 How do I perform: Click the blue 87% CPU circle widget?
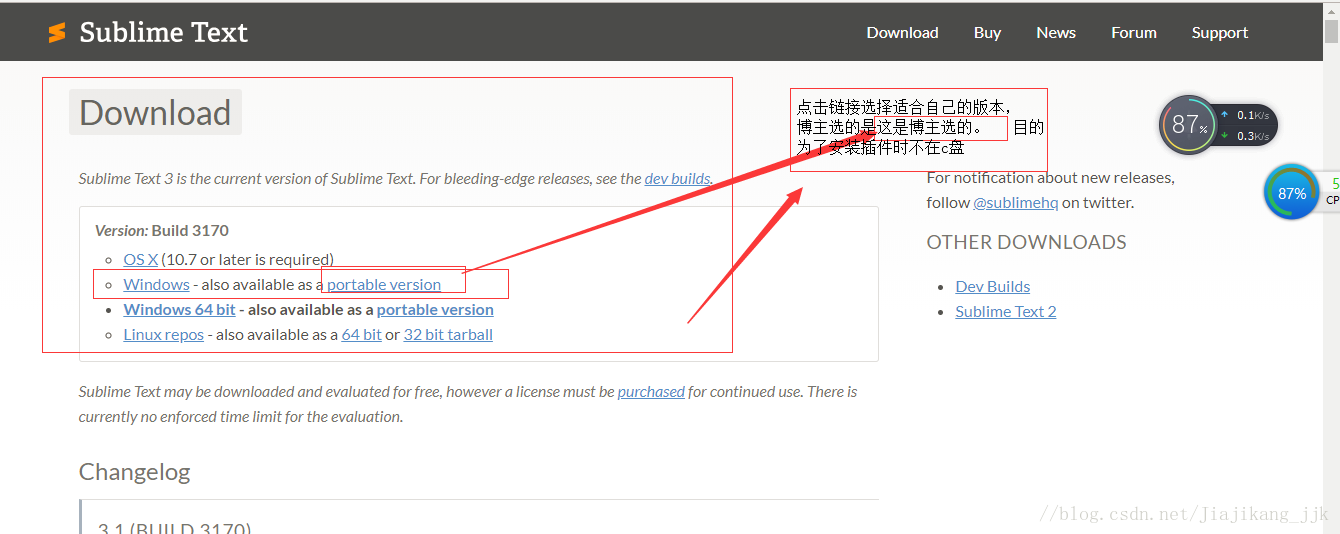coord(1291,193)
